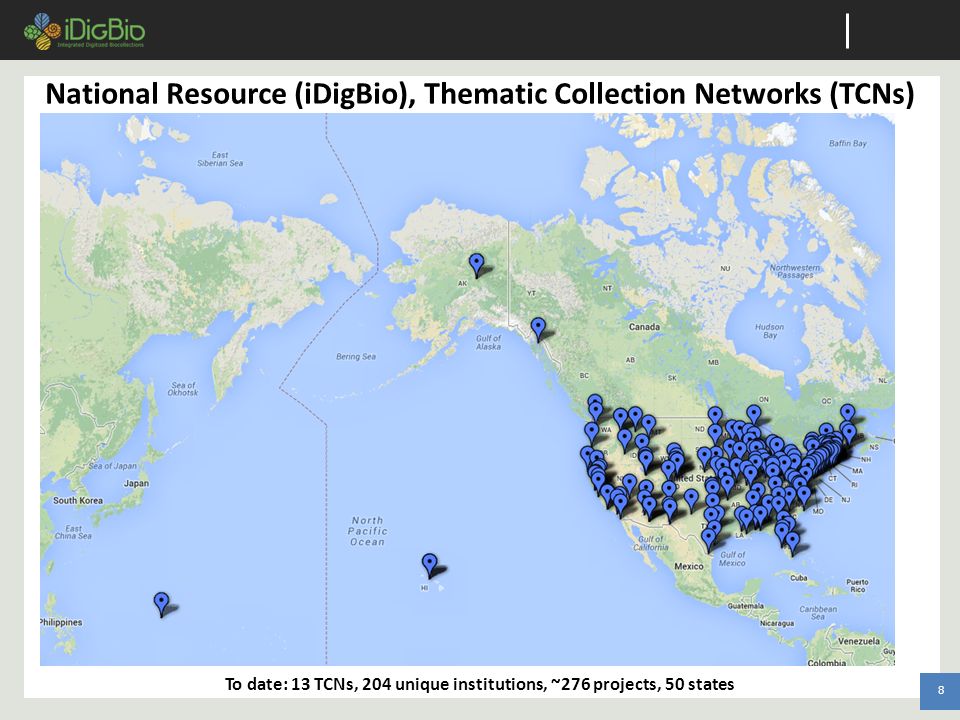
Task: Click the 'YT' territory abbreviation
Action: pos(531,293)
